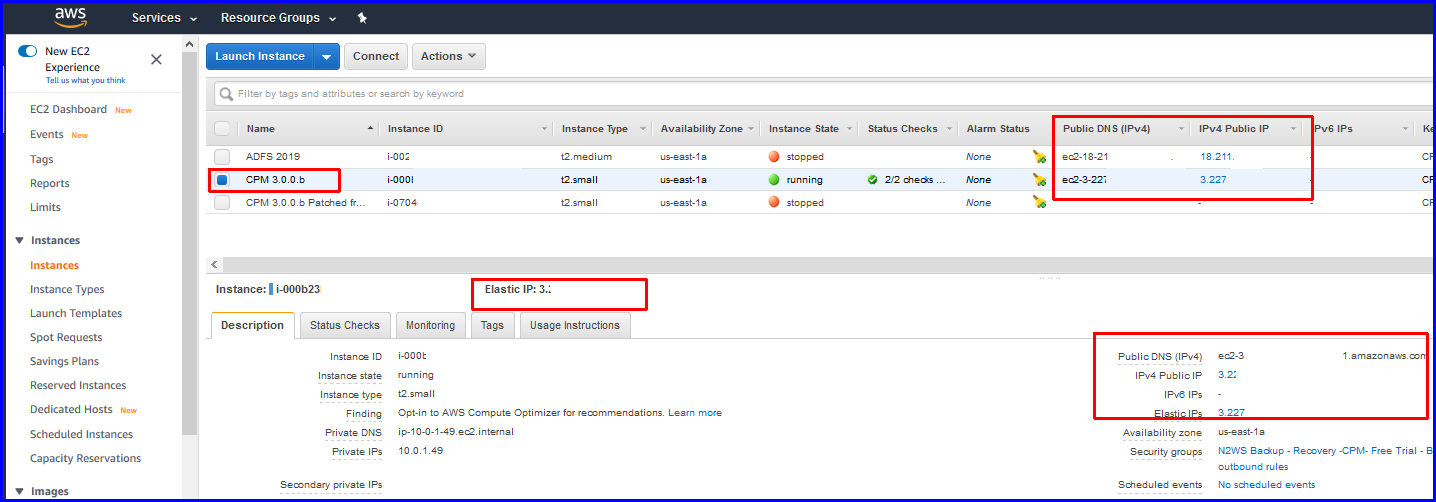Open Limits in the sidebar
The height and width of the screenshot is (502, 1436).
(45, 208)
